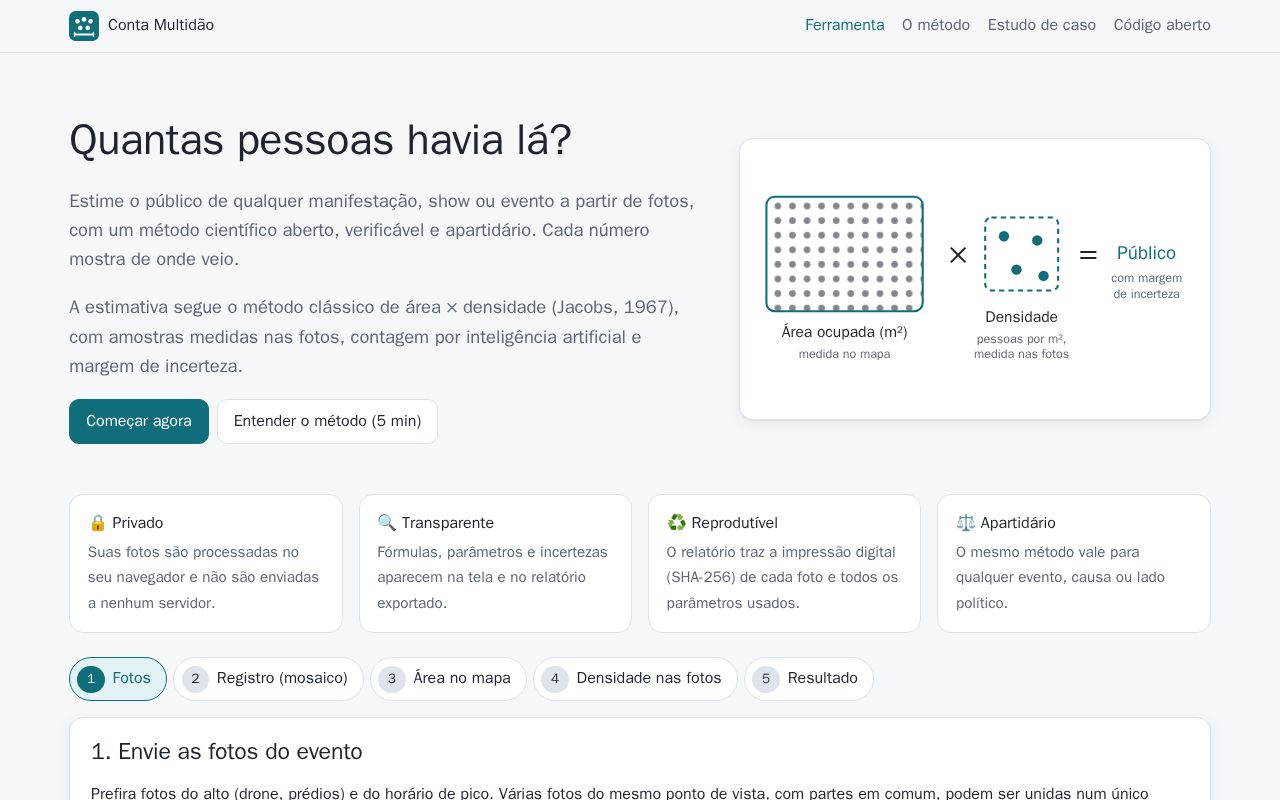Select step 1 Fotos tab
This screenshot has height=800, width=1280.
(x=118, y=679)
